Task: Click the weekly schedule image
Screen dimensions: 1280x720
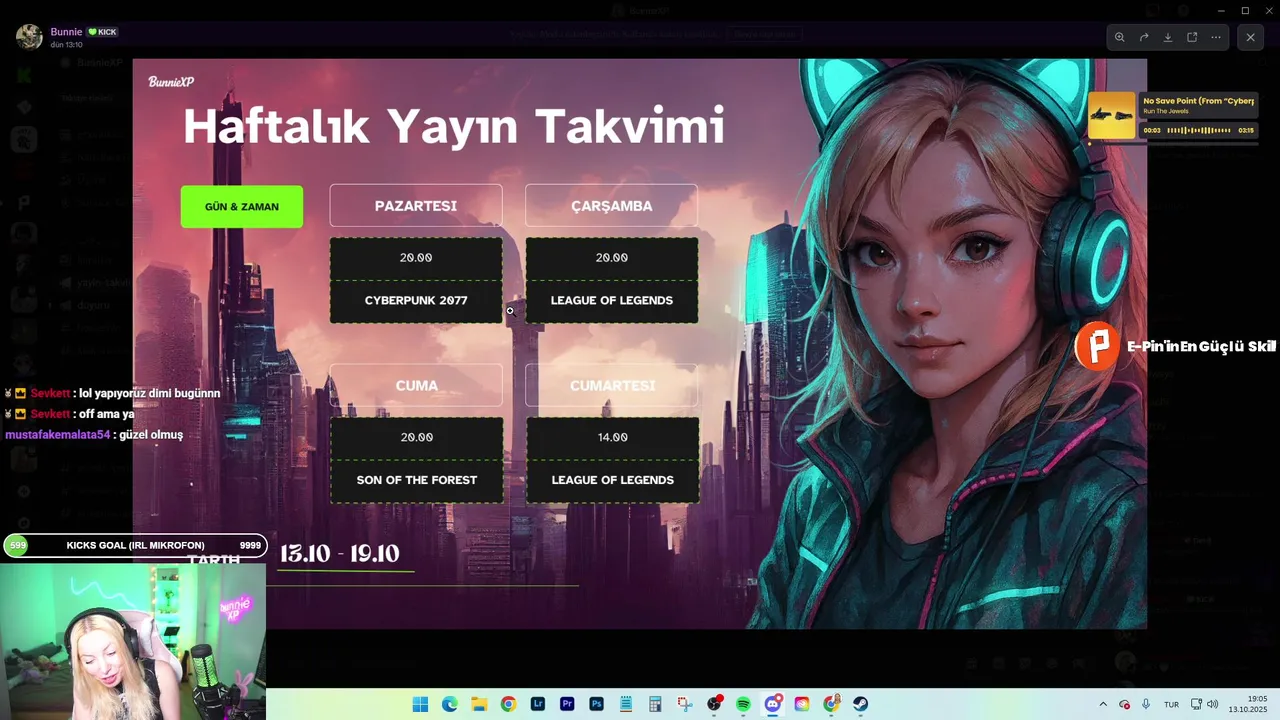Action: point(640,343)
